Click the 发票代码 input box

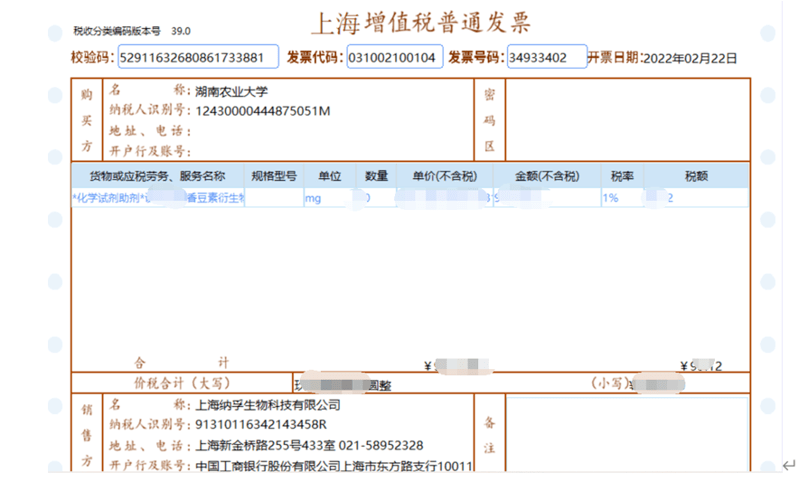click(394, 57)
